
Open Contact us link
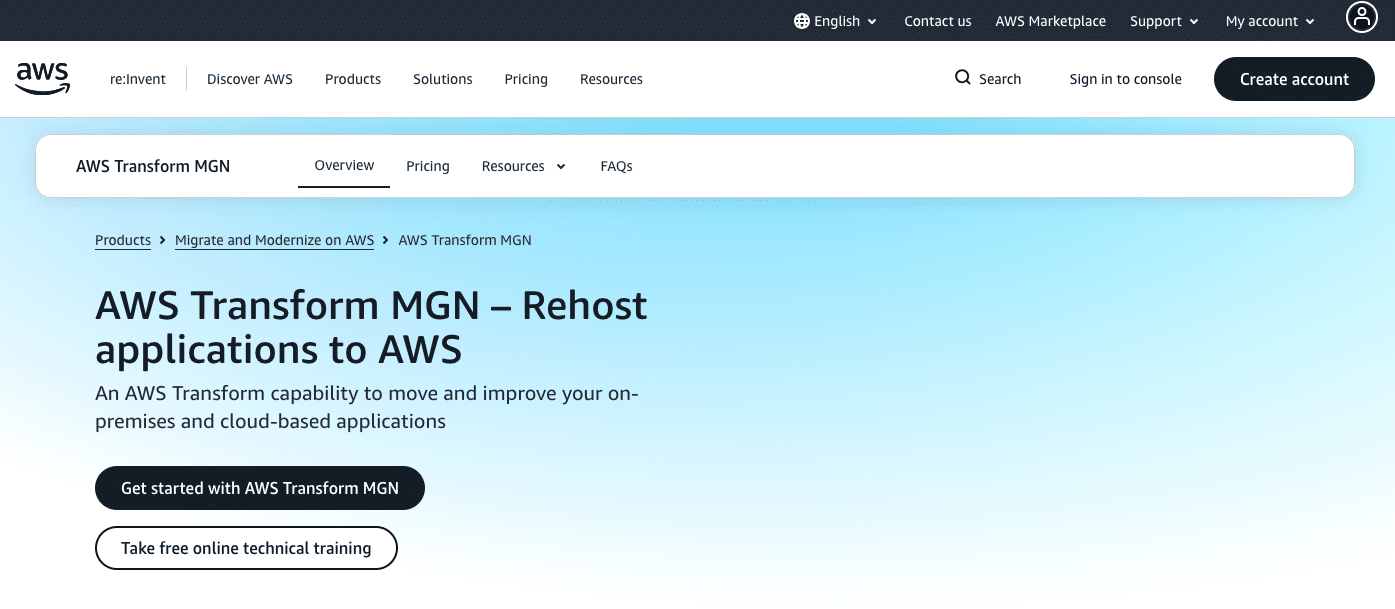938,21
